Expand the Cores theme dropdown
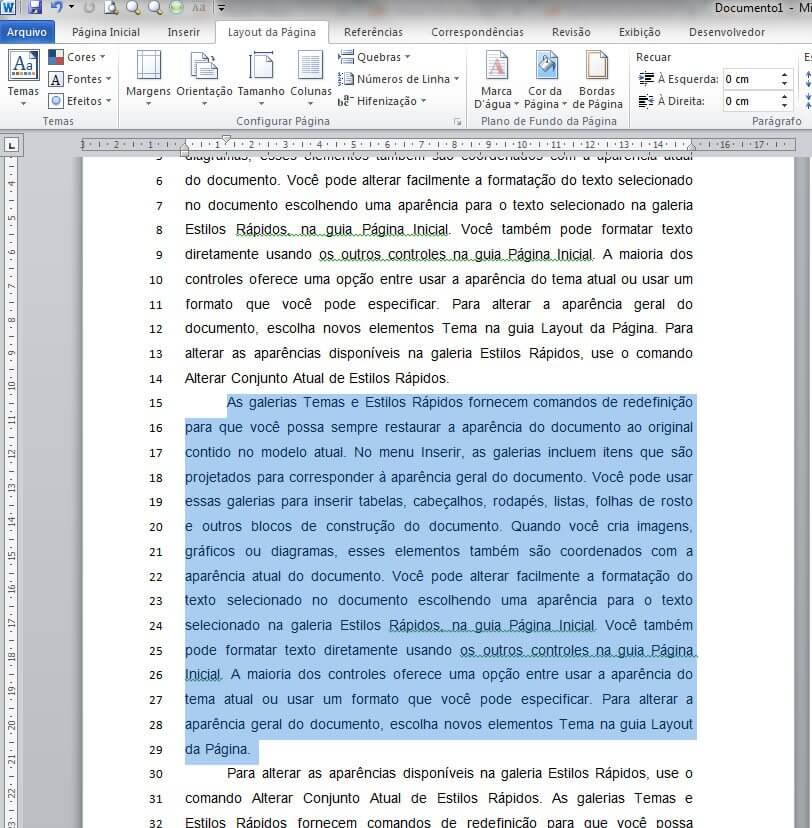 point(78,58)
